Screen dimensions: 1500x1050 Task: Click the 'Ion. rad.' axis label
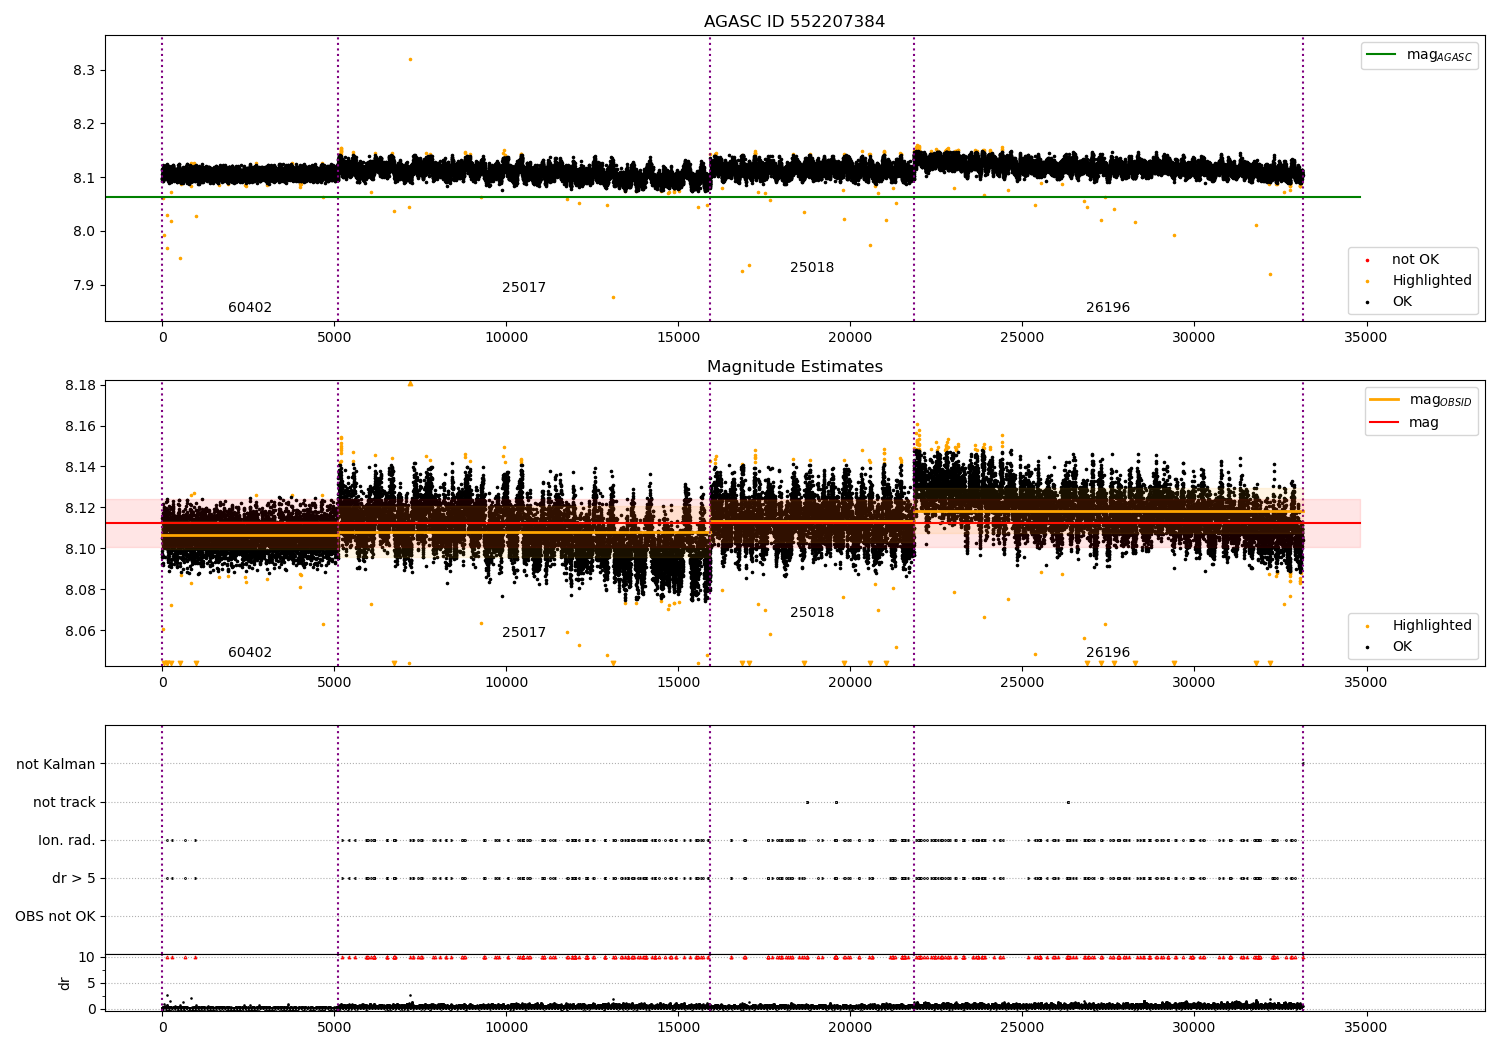tap(67, 841)
